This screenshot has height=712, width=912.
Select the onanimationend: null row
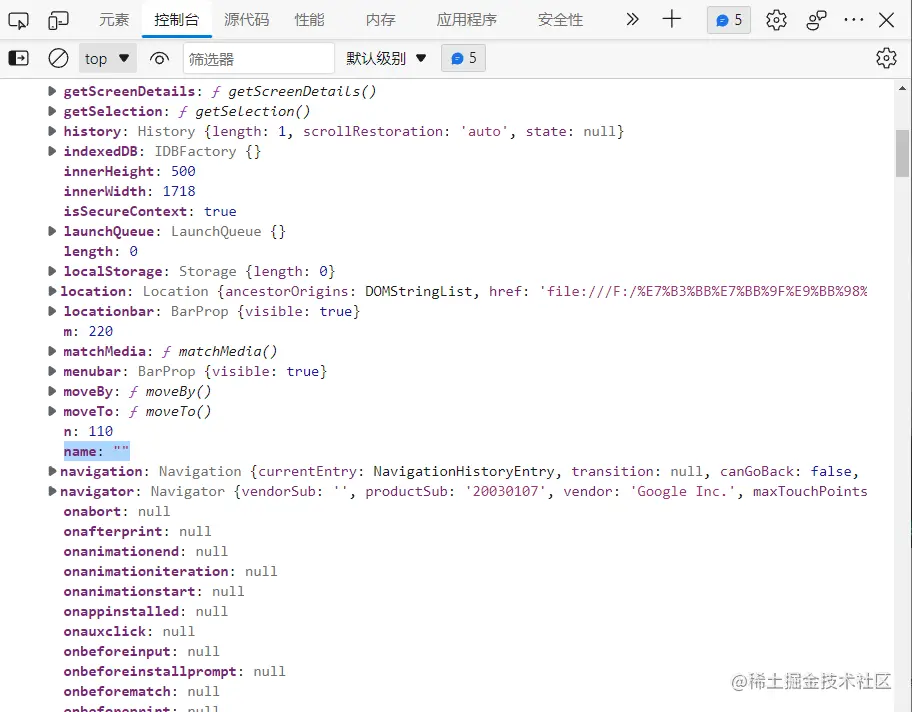pos(145,551)
